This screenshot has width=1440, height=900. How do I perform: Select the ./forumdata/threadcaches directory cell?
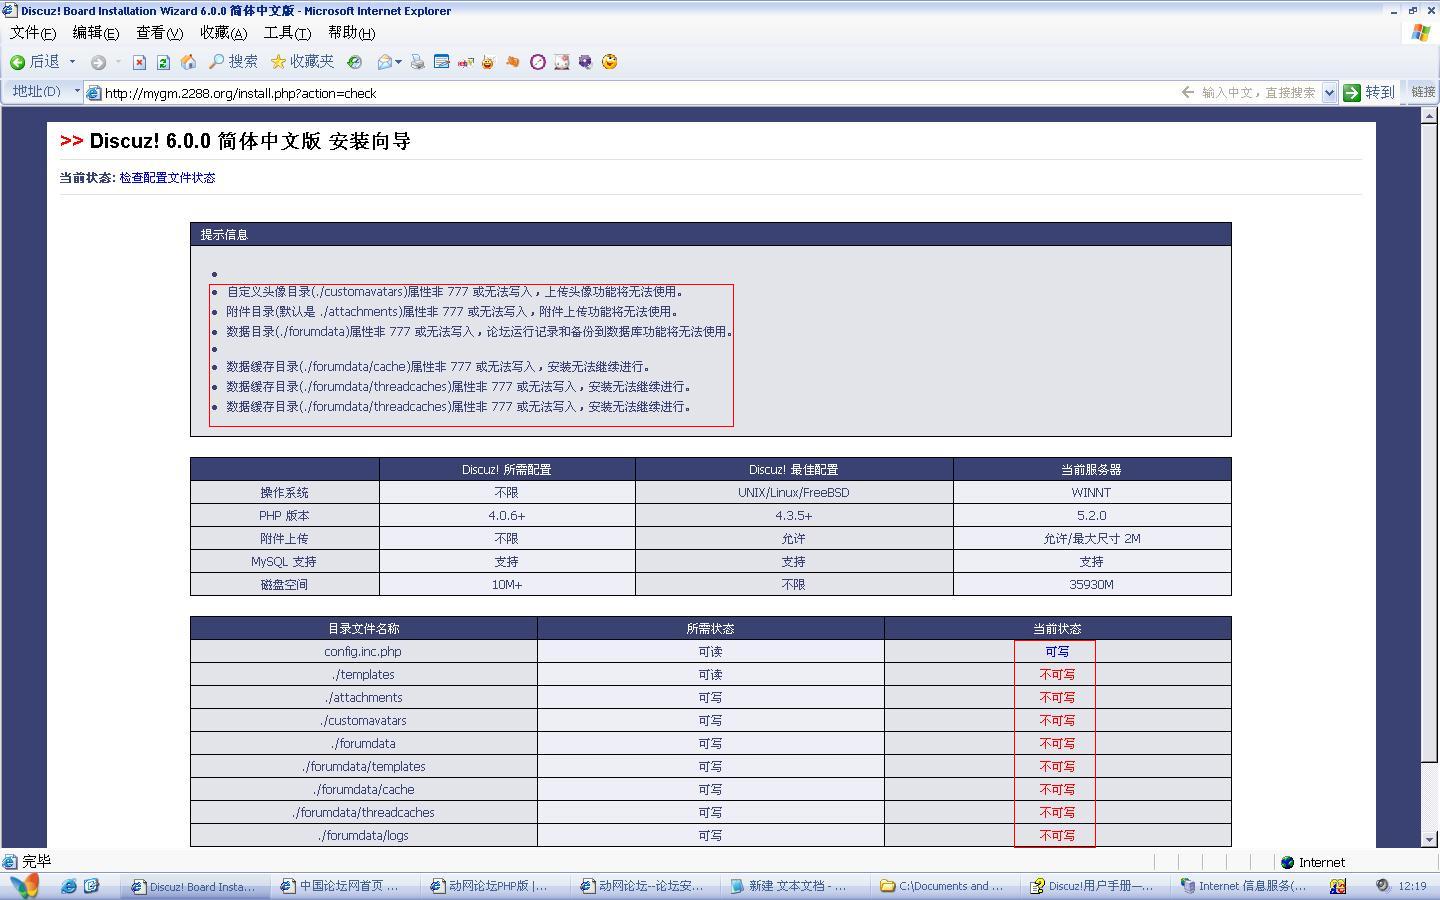363,812
